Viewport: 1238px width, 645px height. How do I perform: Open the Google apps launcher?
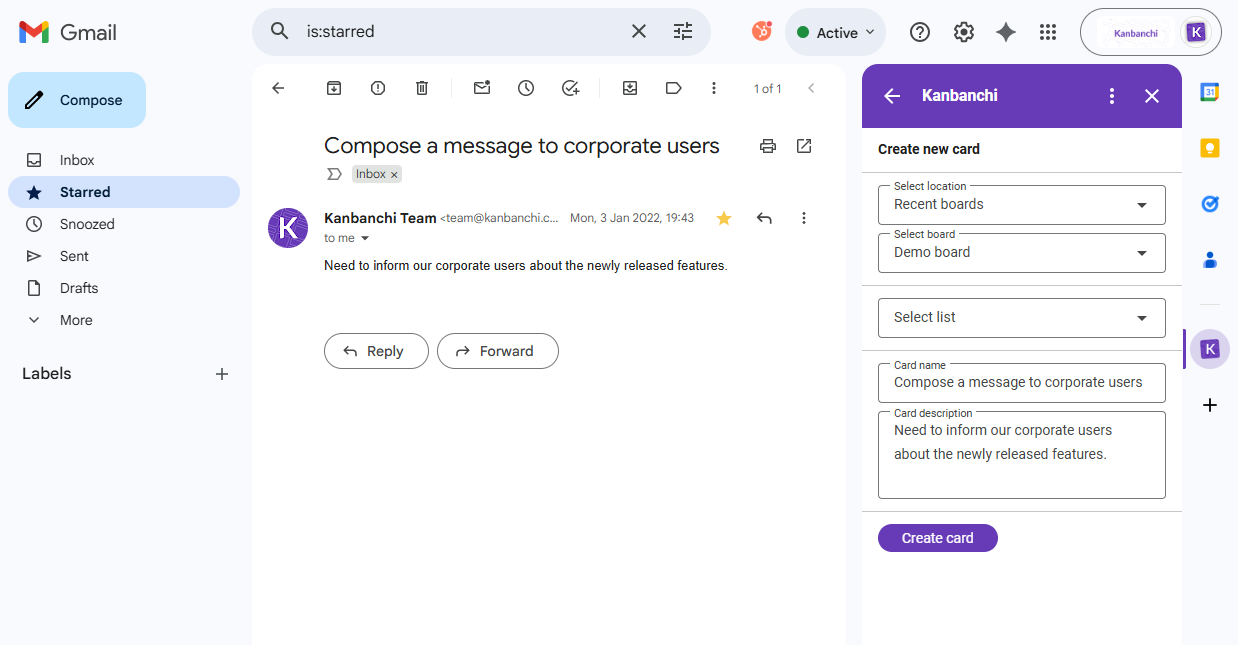[x=1047, y=31]
